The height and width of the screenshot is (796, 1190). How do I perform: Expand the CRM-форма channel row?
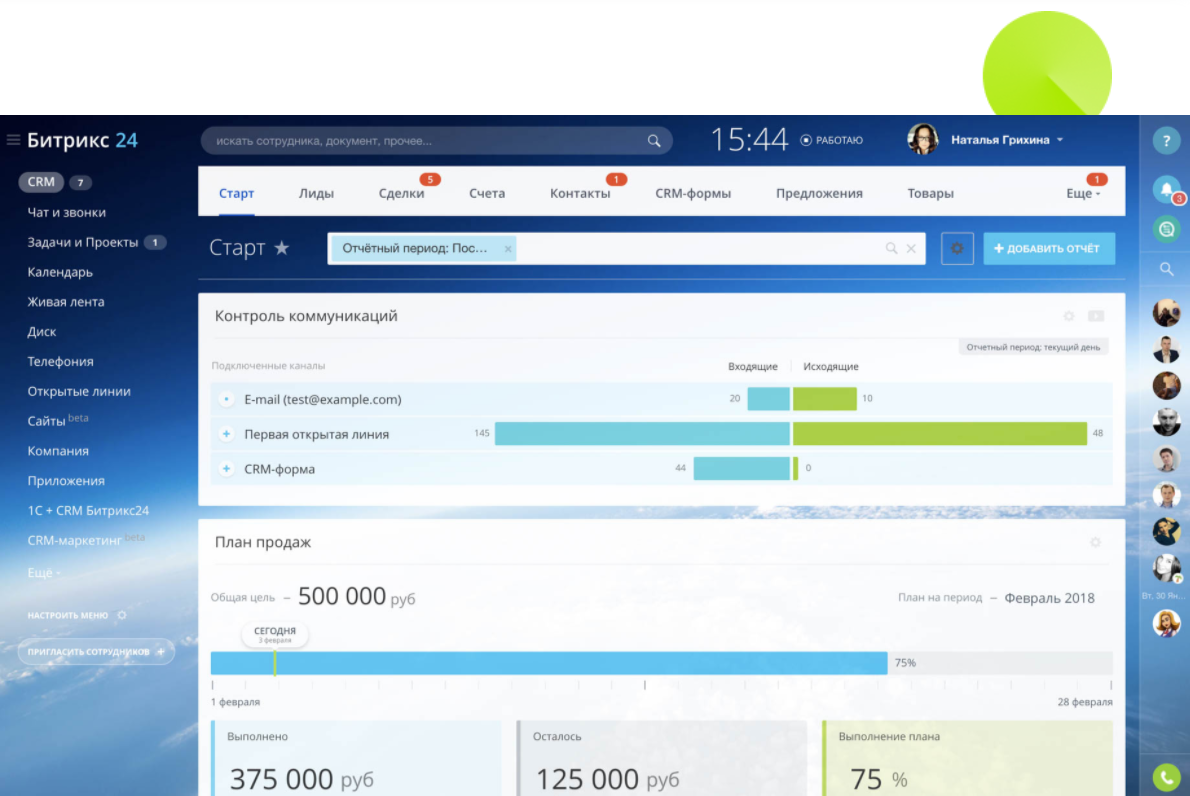pyautogui.click(x=226, y=469)
